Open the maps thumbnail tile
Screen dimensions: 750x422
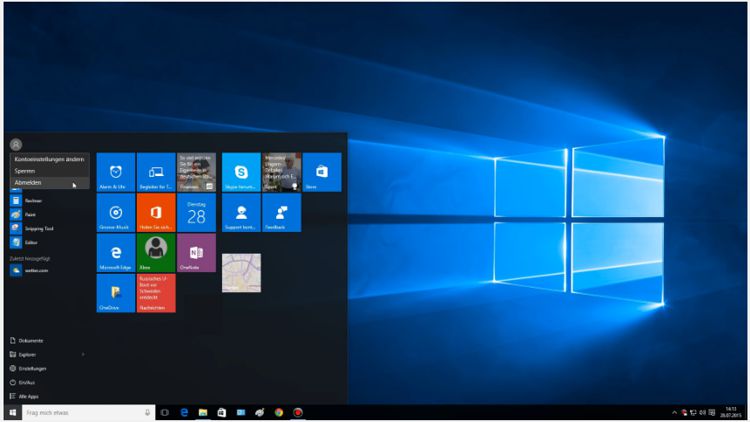click(241, 273)
